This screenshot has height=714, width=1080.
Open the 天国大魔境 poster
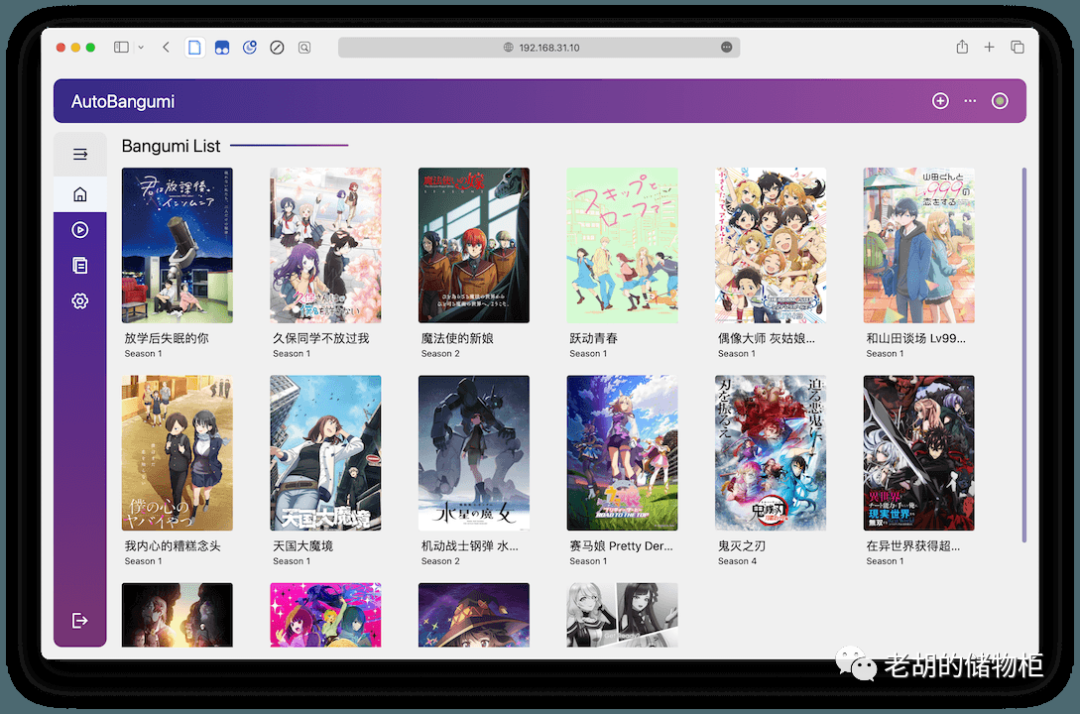(x=325, y=453)
